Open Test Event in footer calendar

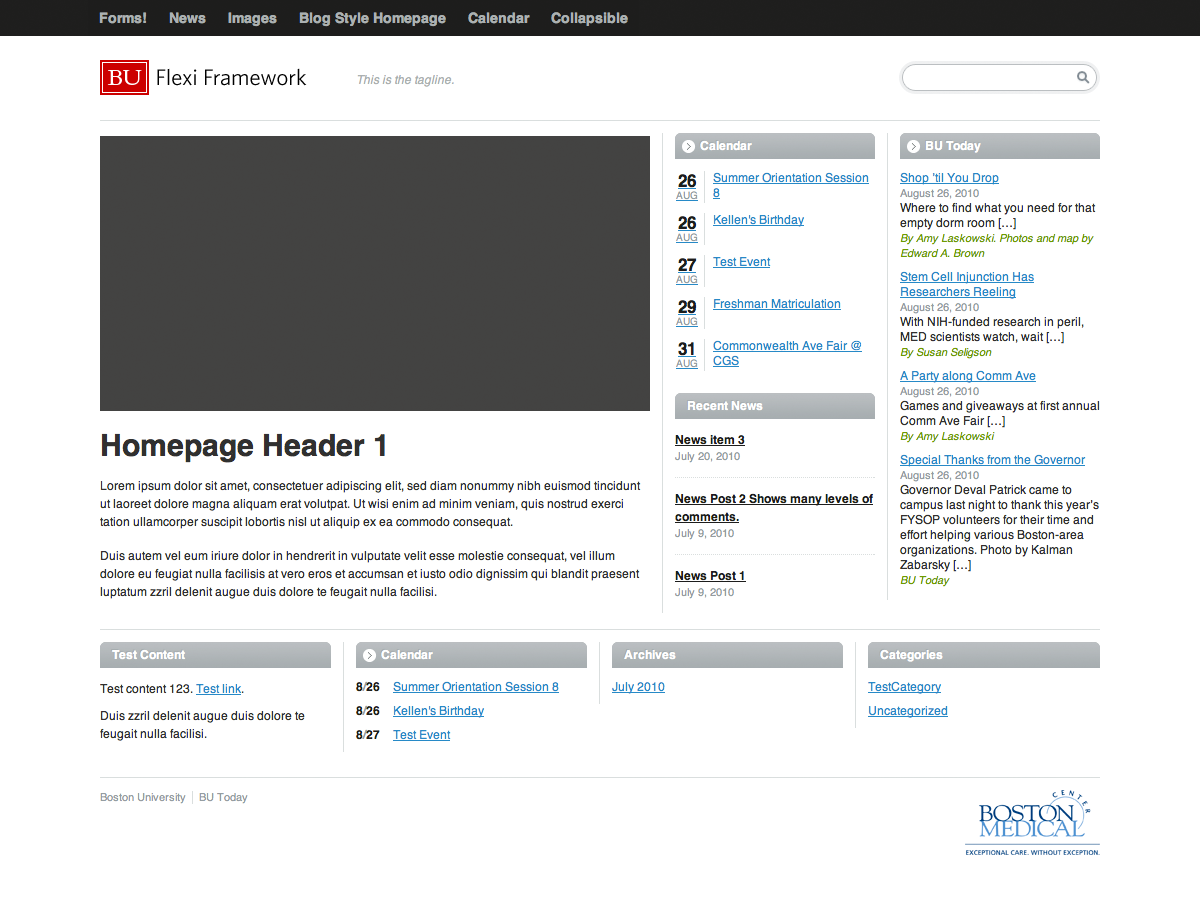click(x=421, y=735)
